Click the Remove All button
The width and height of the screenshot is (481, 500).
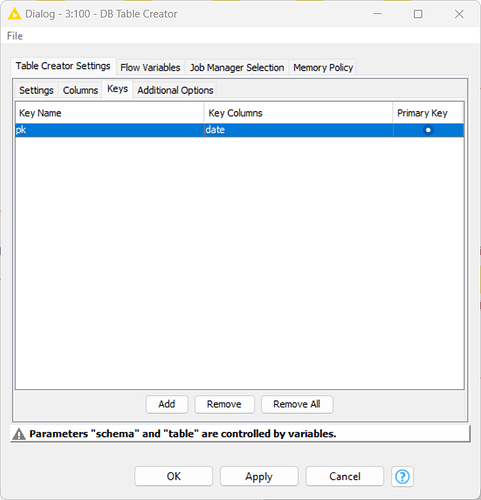(297, 404)
